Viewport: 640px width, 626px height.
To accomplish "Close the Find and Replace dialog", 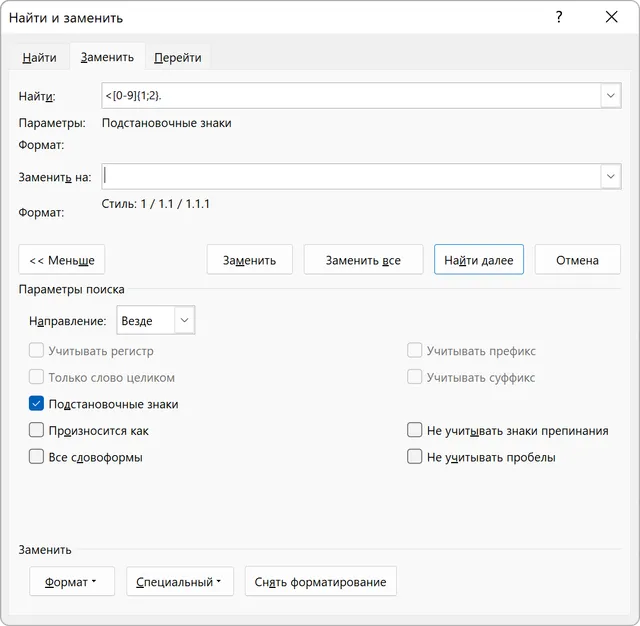I will (611, 17).
